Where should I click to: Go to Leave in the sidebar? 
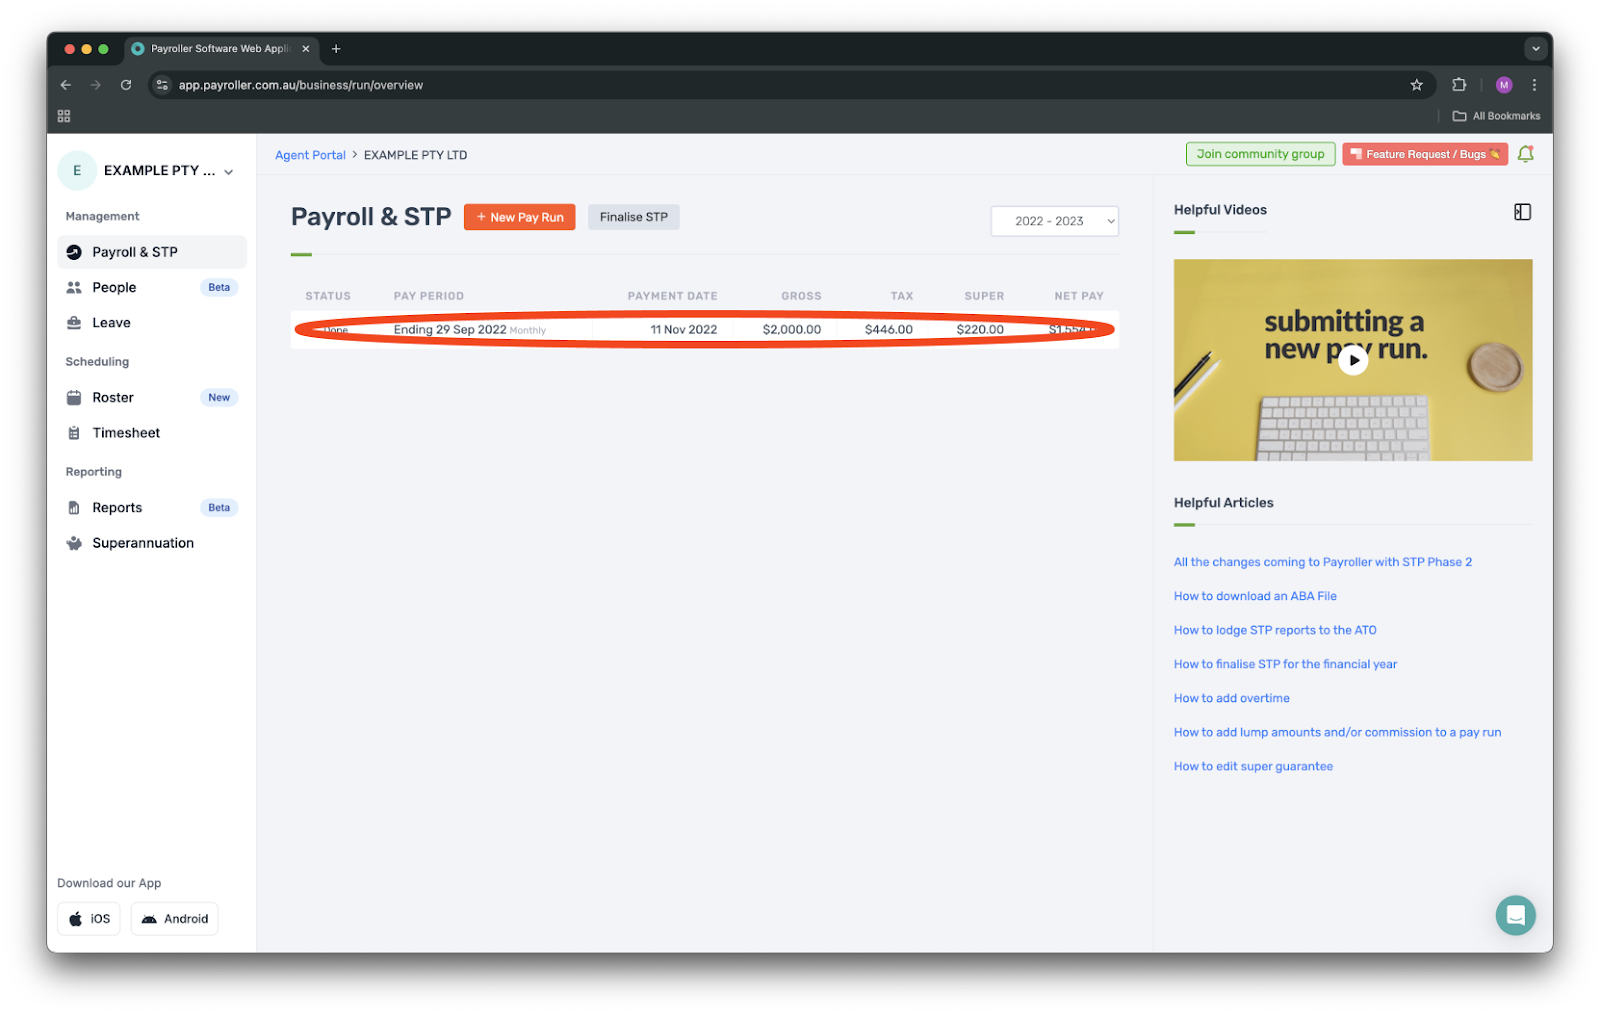tap(151, 323)
